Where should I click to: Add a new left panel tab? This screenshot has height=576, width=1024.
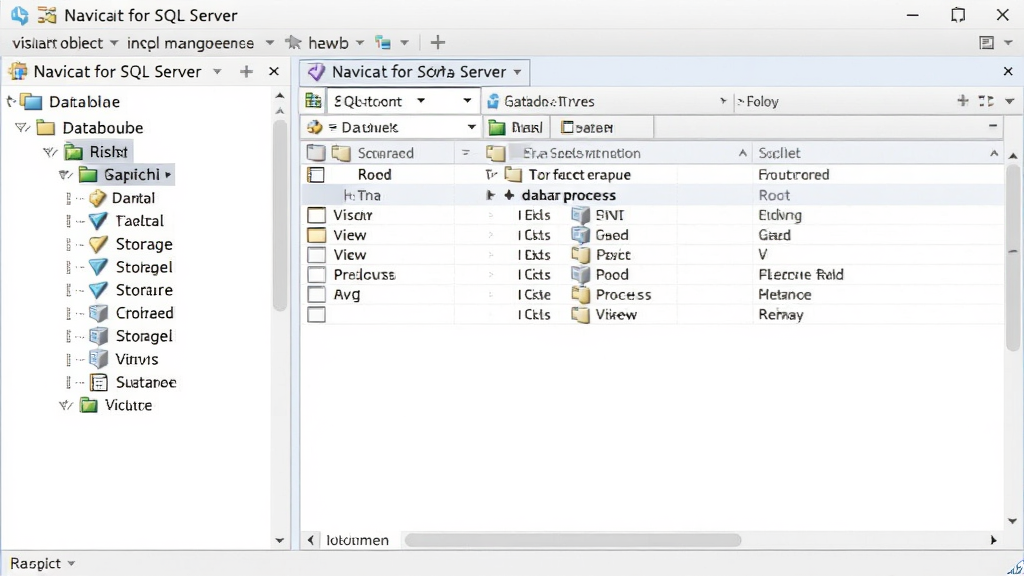click(x=246, y=71)
